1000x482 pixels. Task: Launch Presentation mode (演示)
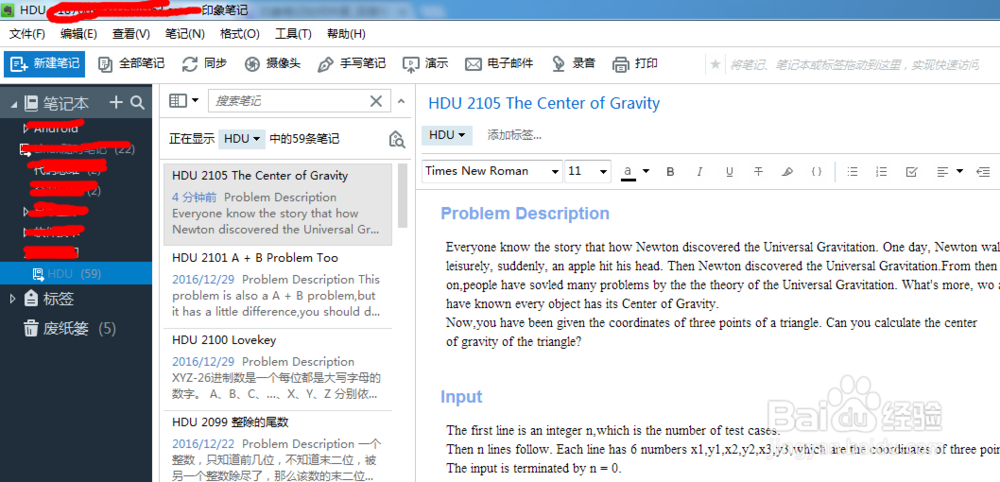(425, 64)
